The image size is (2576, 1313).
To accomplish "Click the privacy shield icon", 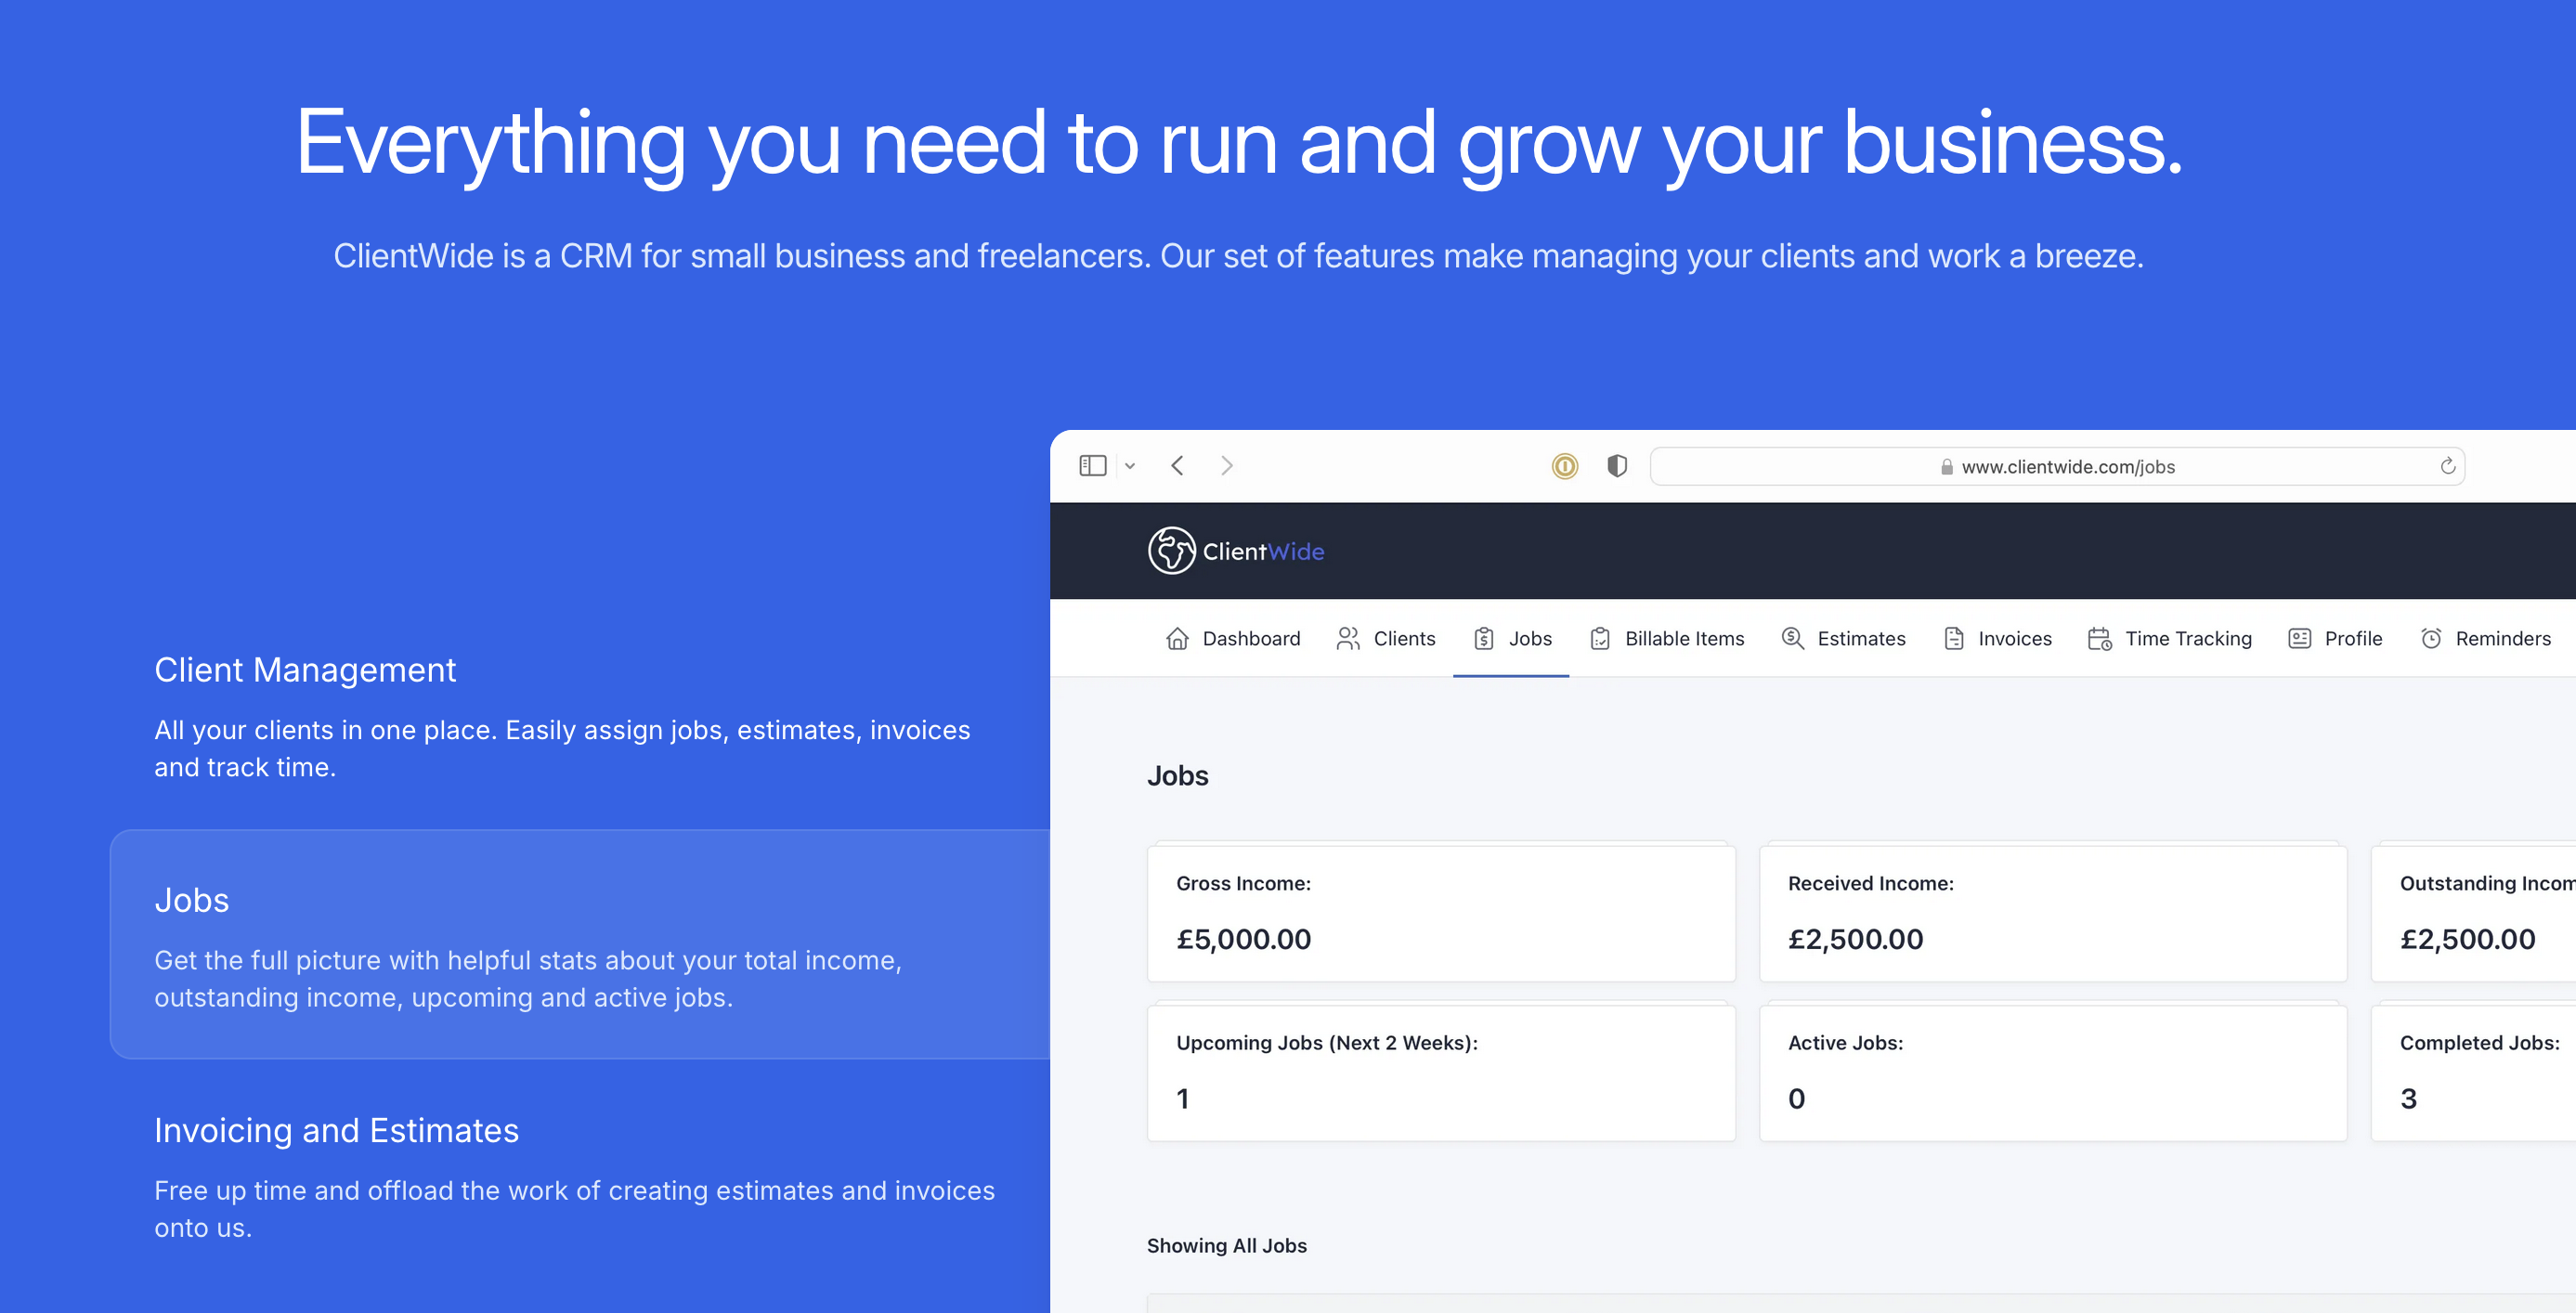I will pyautogui.click(x=1617, y=466).
